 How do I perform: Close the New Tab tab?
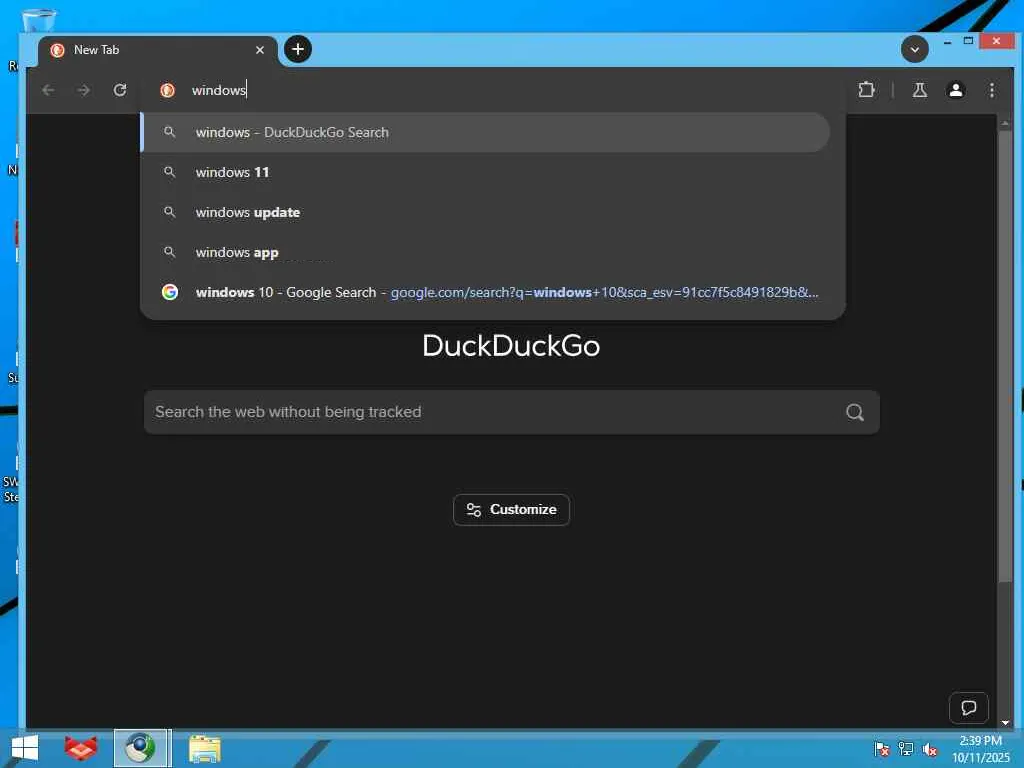[x=260, y=50]
